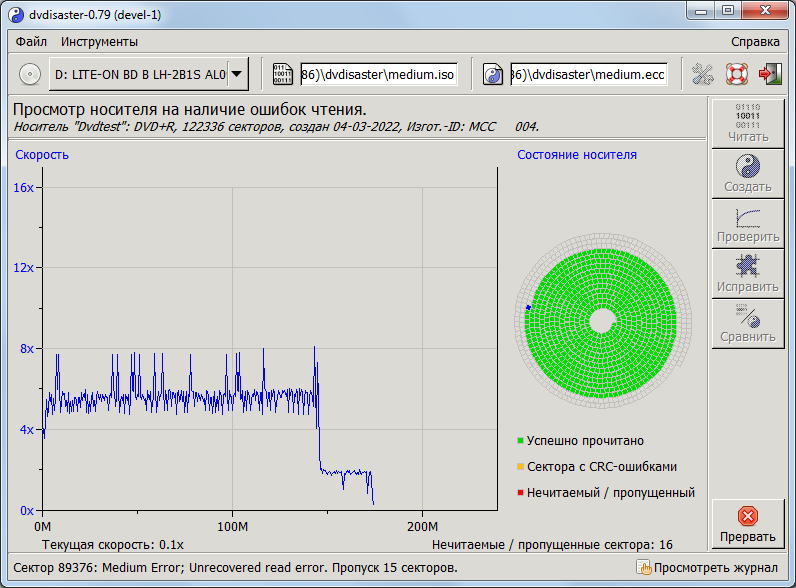Click the Читать button
The height and width of the screenshot is (588, 796).
point(747,123)
